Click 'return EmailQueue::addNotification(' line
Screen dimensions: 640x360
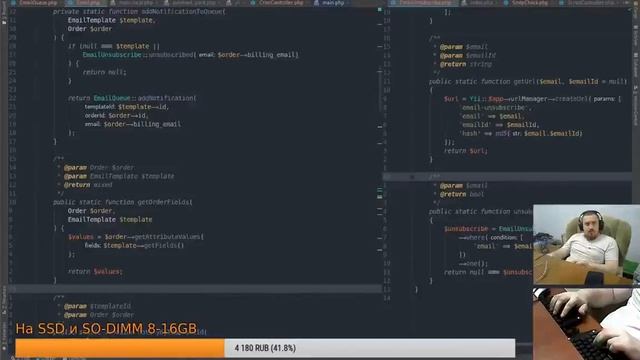coord(132,98)
